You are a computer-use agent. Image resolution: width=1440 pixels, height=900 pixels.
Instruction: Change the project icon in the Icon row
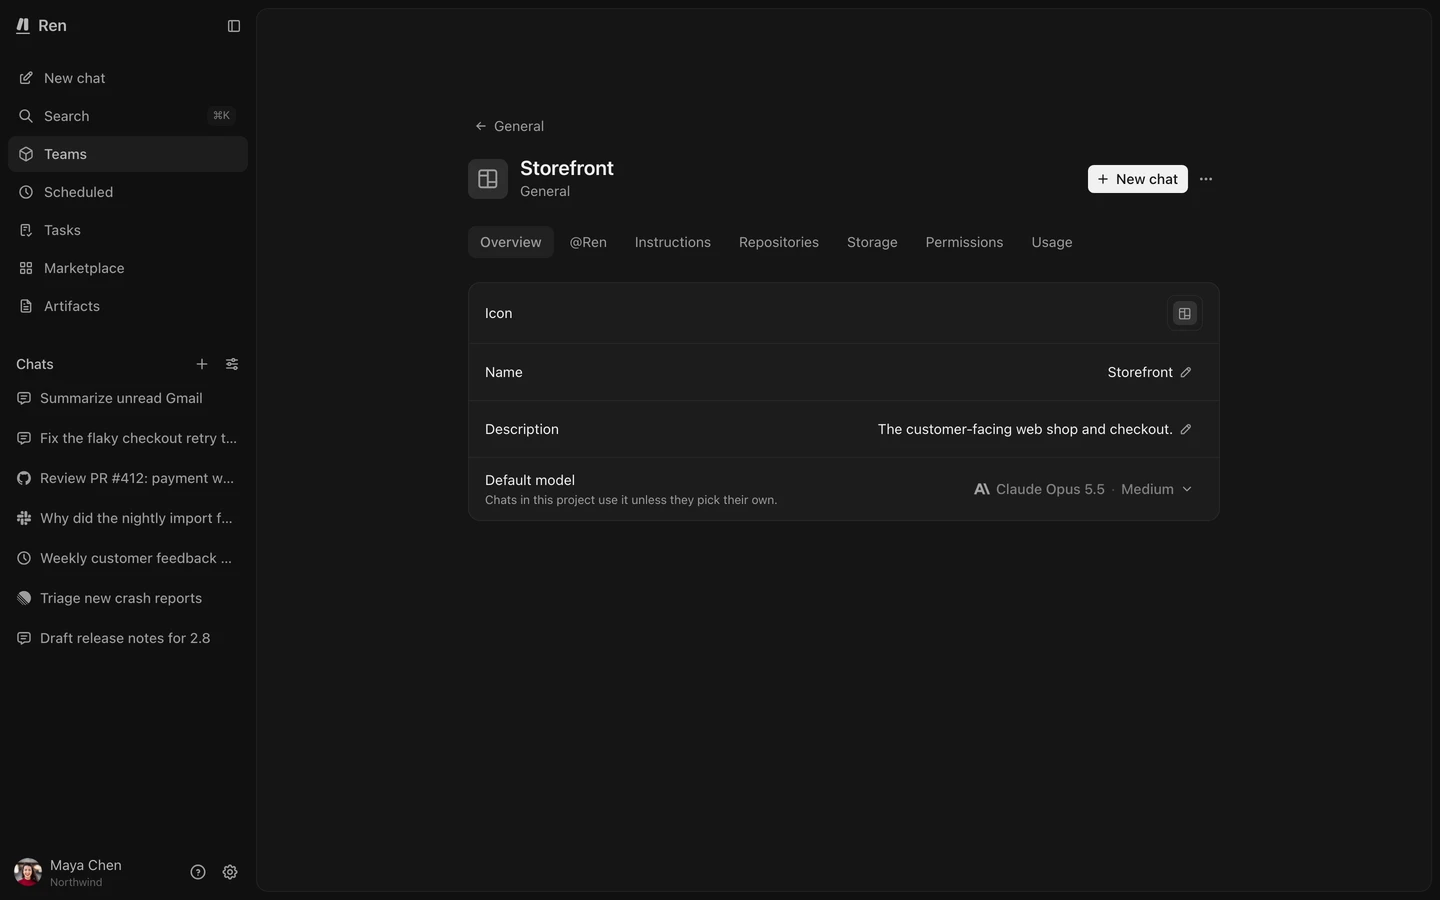point(1185,314)
